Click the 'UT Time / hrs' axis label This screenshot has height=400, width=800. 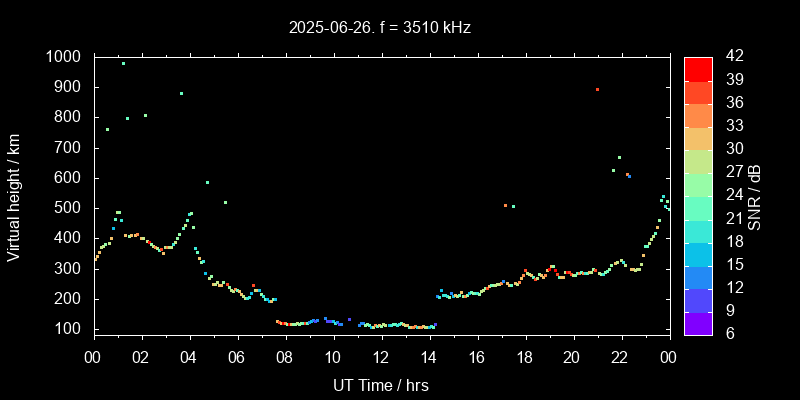380,384
